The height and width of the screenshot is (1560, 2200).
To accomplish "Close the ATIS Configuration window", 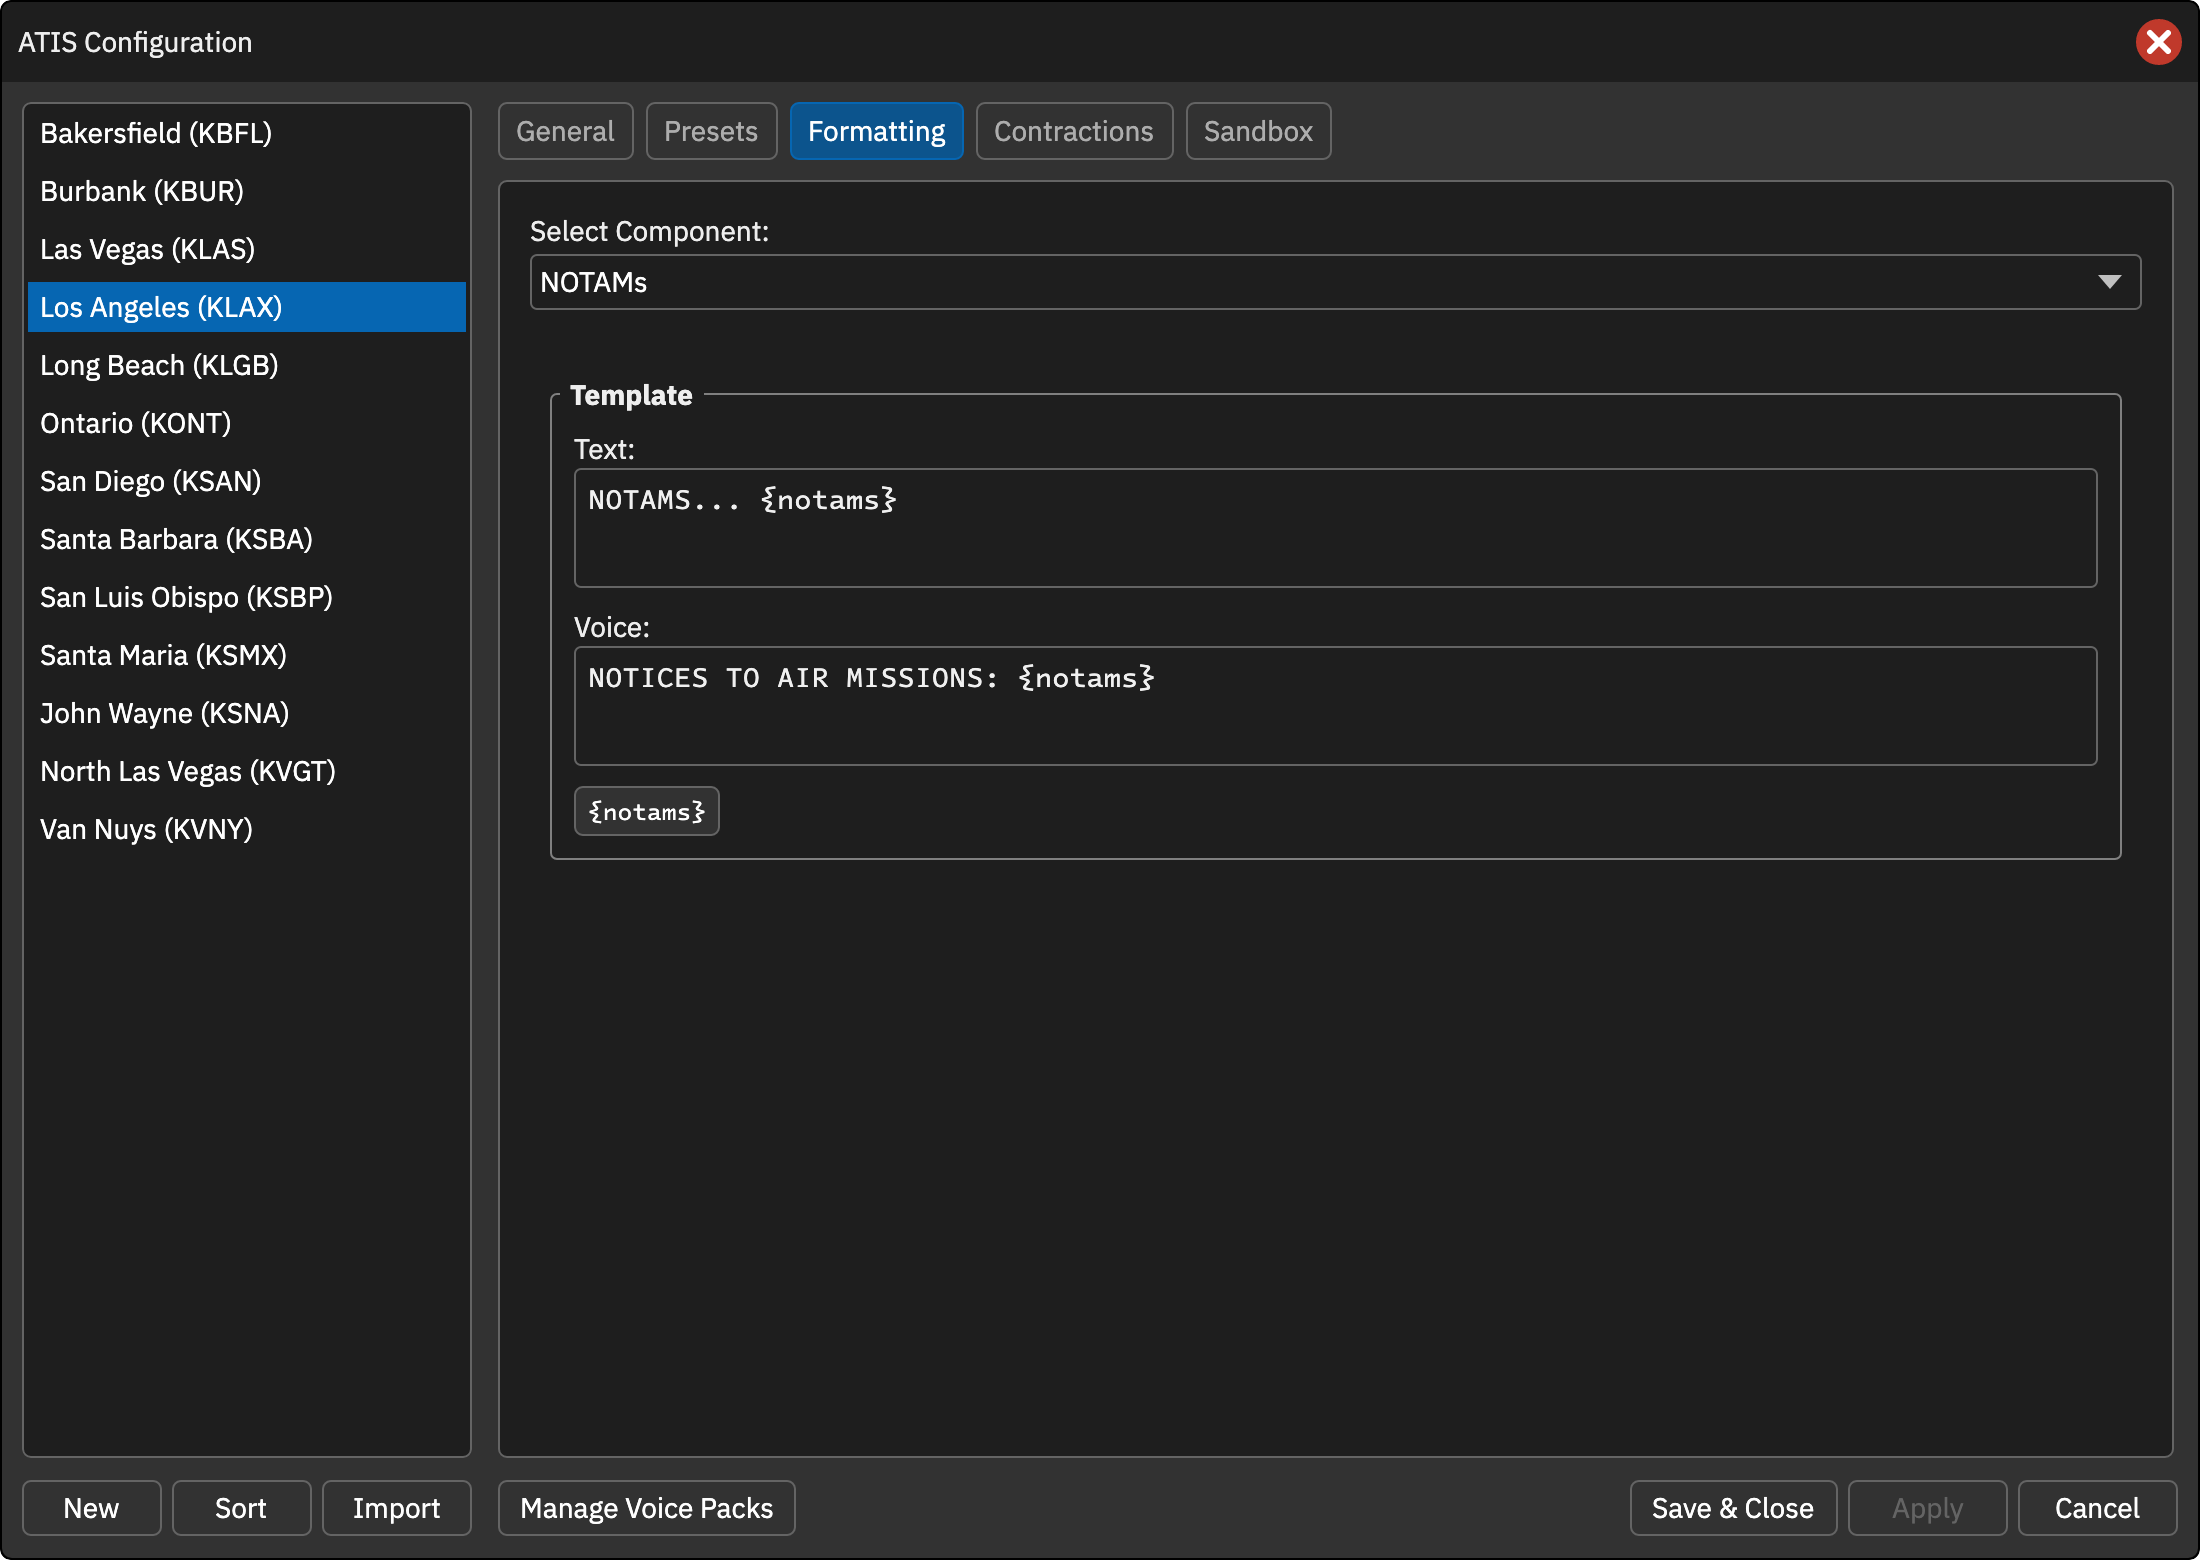I will (2158, 42).
